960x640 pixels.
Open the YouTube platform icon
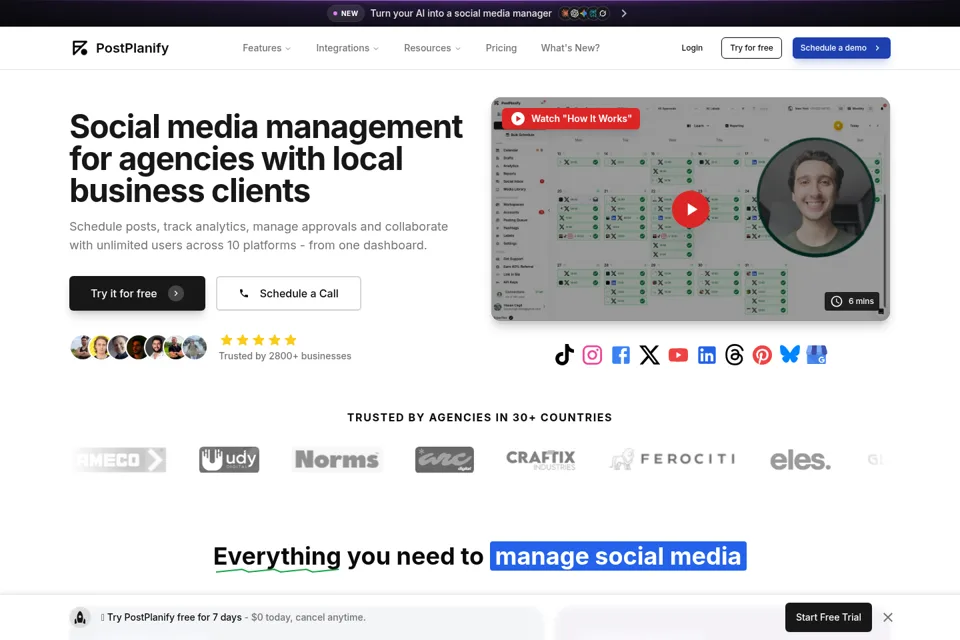point(678,355)
